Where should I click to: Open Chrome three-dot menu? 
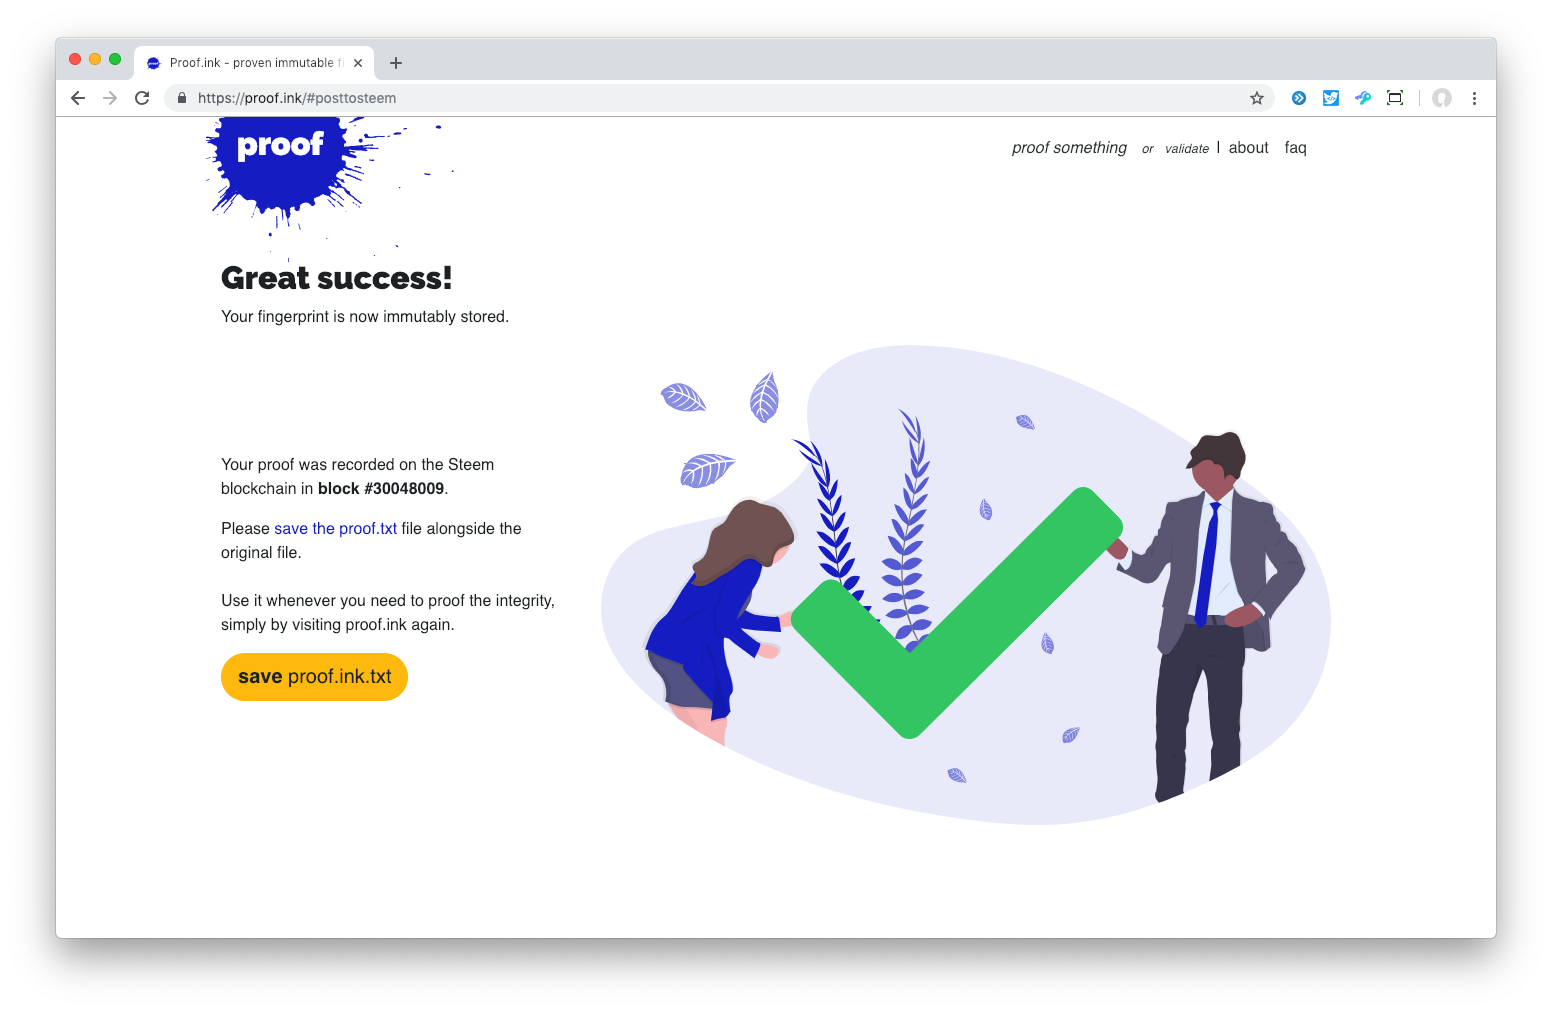point(1474,98)
